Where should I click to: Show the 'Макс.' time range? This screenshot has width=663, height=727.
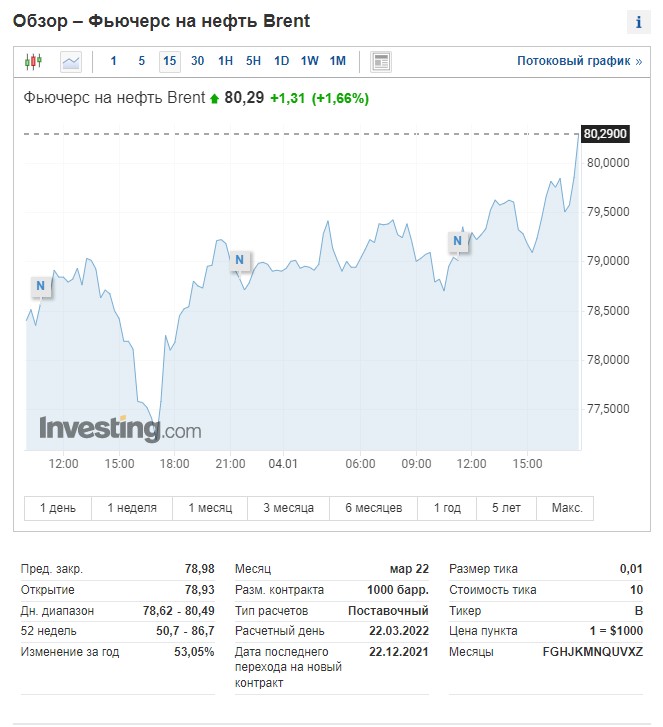click(x=566, y=508)
